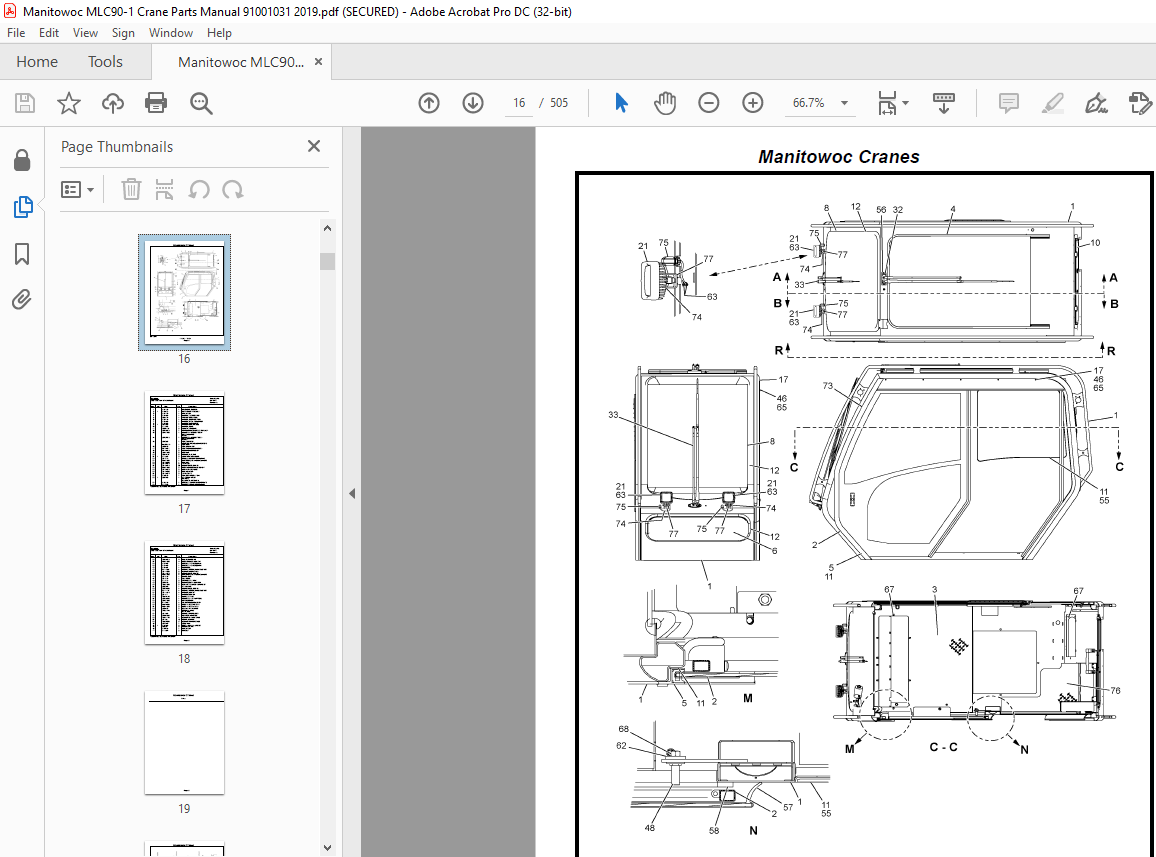Screen dimensions: 1156x857
Task: Select page 18 thumbnail
Action: pos(184,593)
